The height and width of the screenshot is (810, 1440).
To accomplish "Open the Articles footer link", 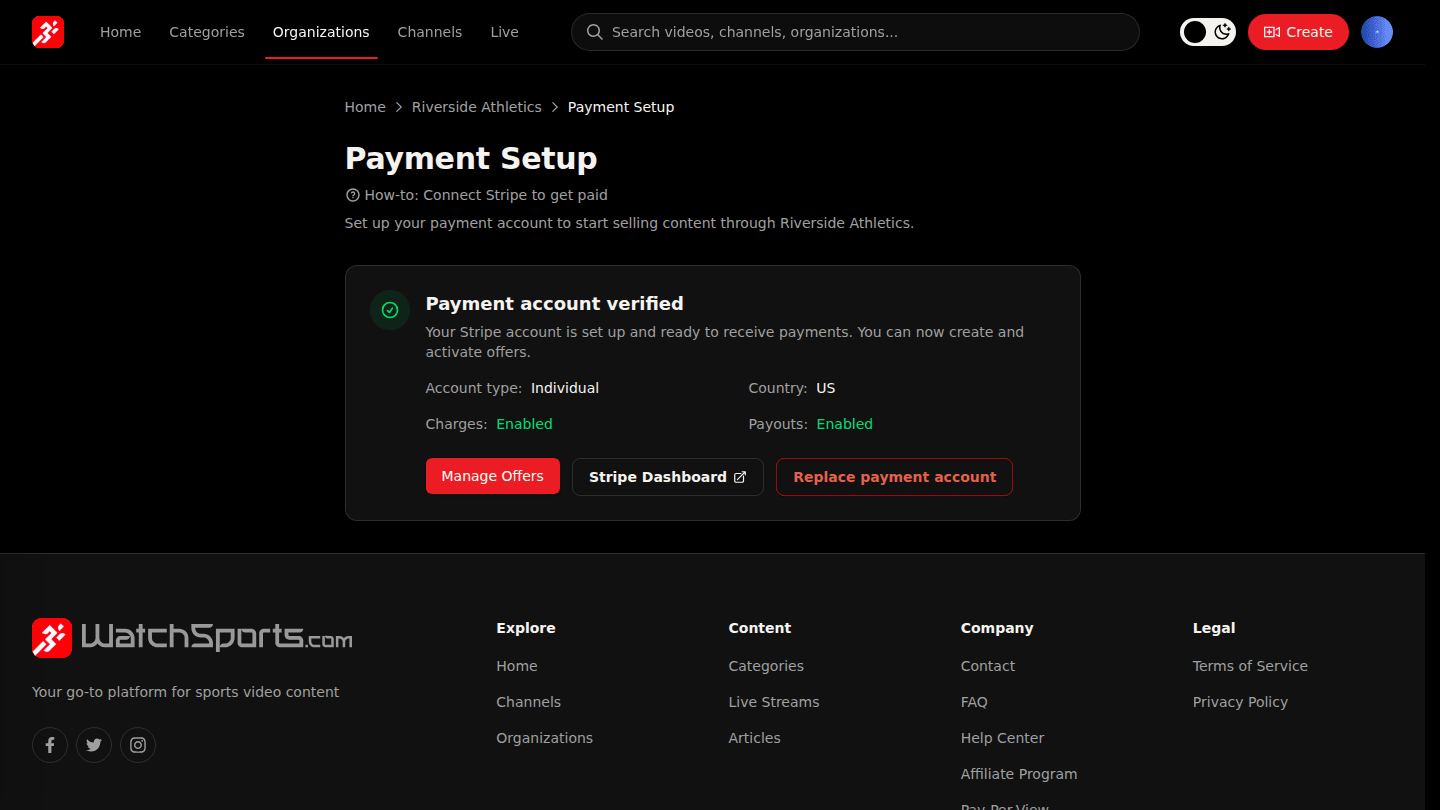I will pos(755,738).
